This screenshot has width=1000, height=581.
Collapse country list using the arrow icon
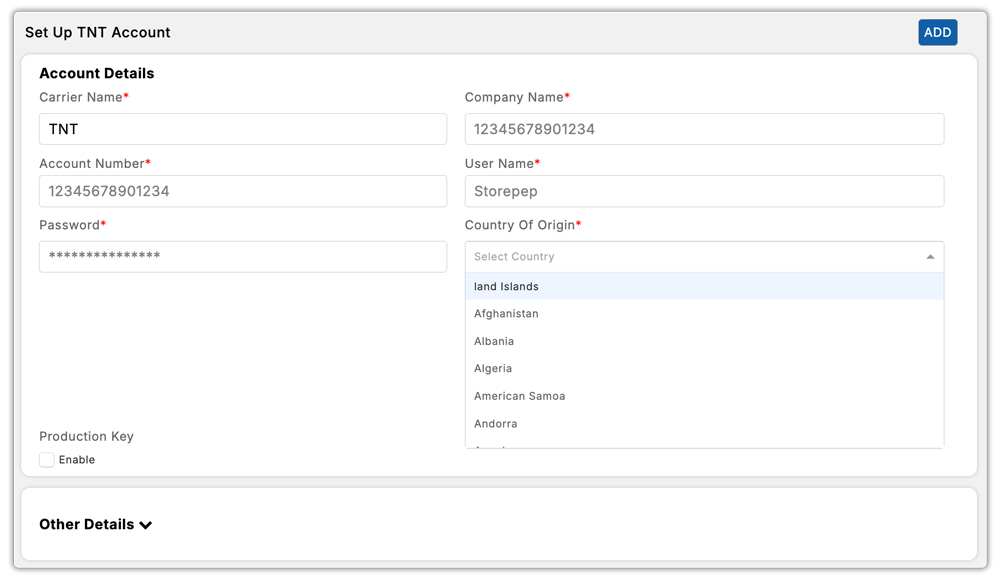(930, 256)
